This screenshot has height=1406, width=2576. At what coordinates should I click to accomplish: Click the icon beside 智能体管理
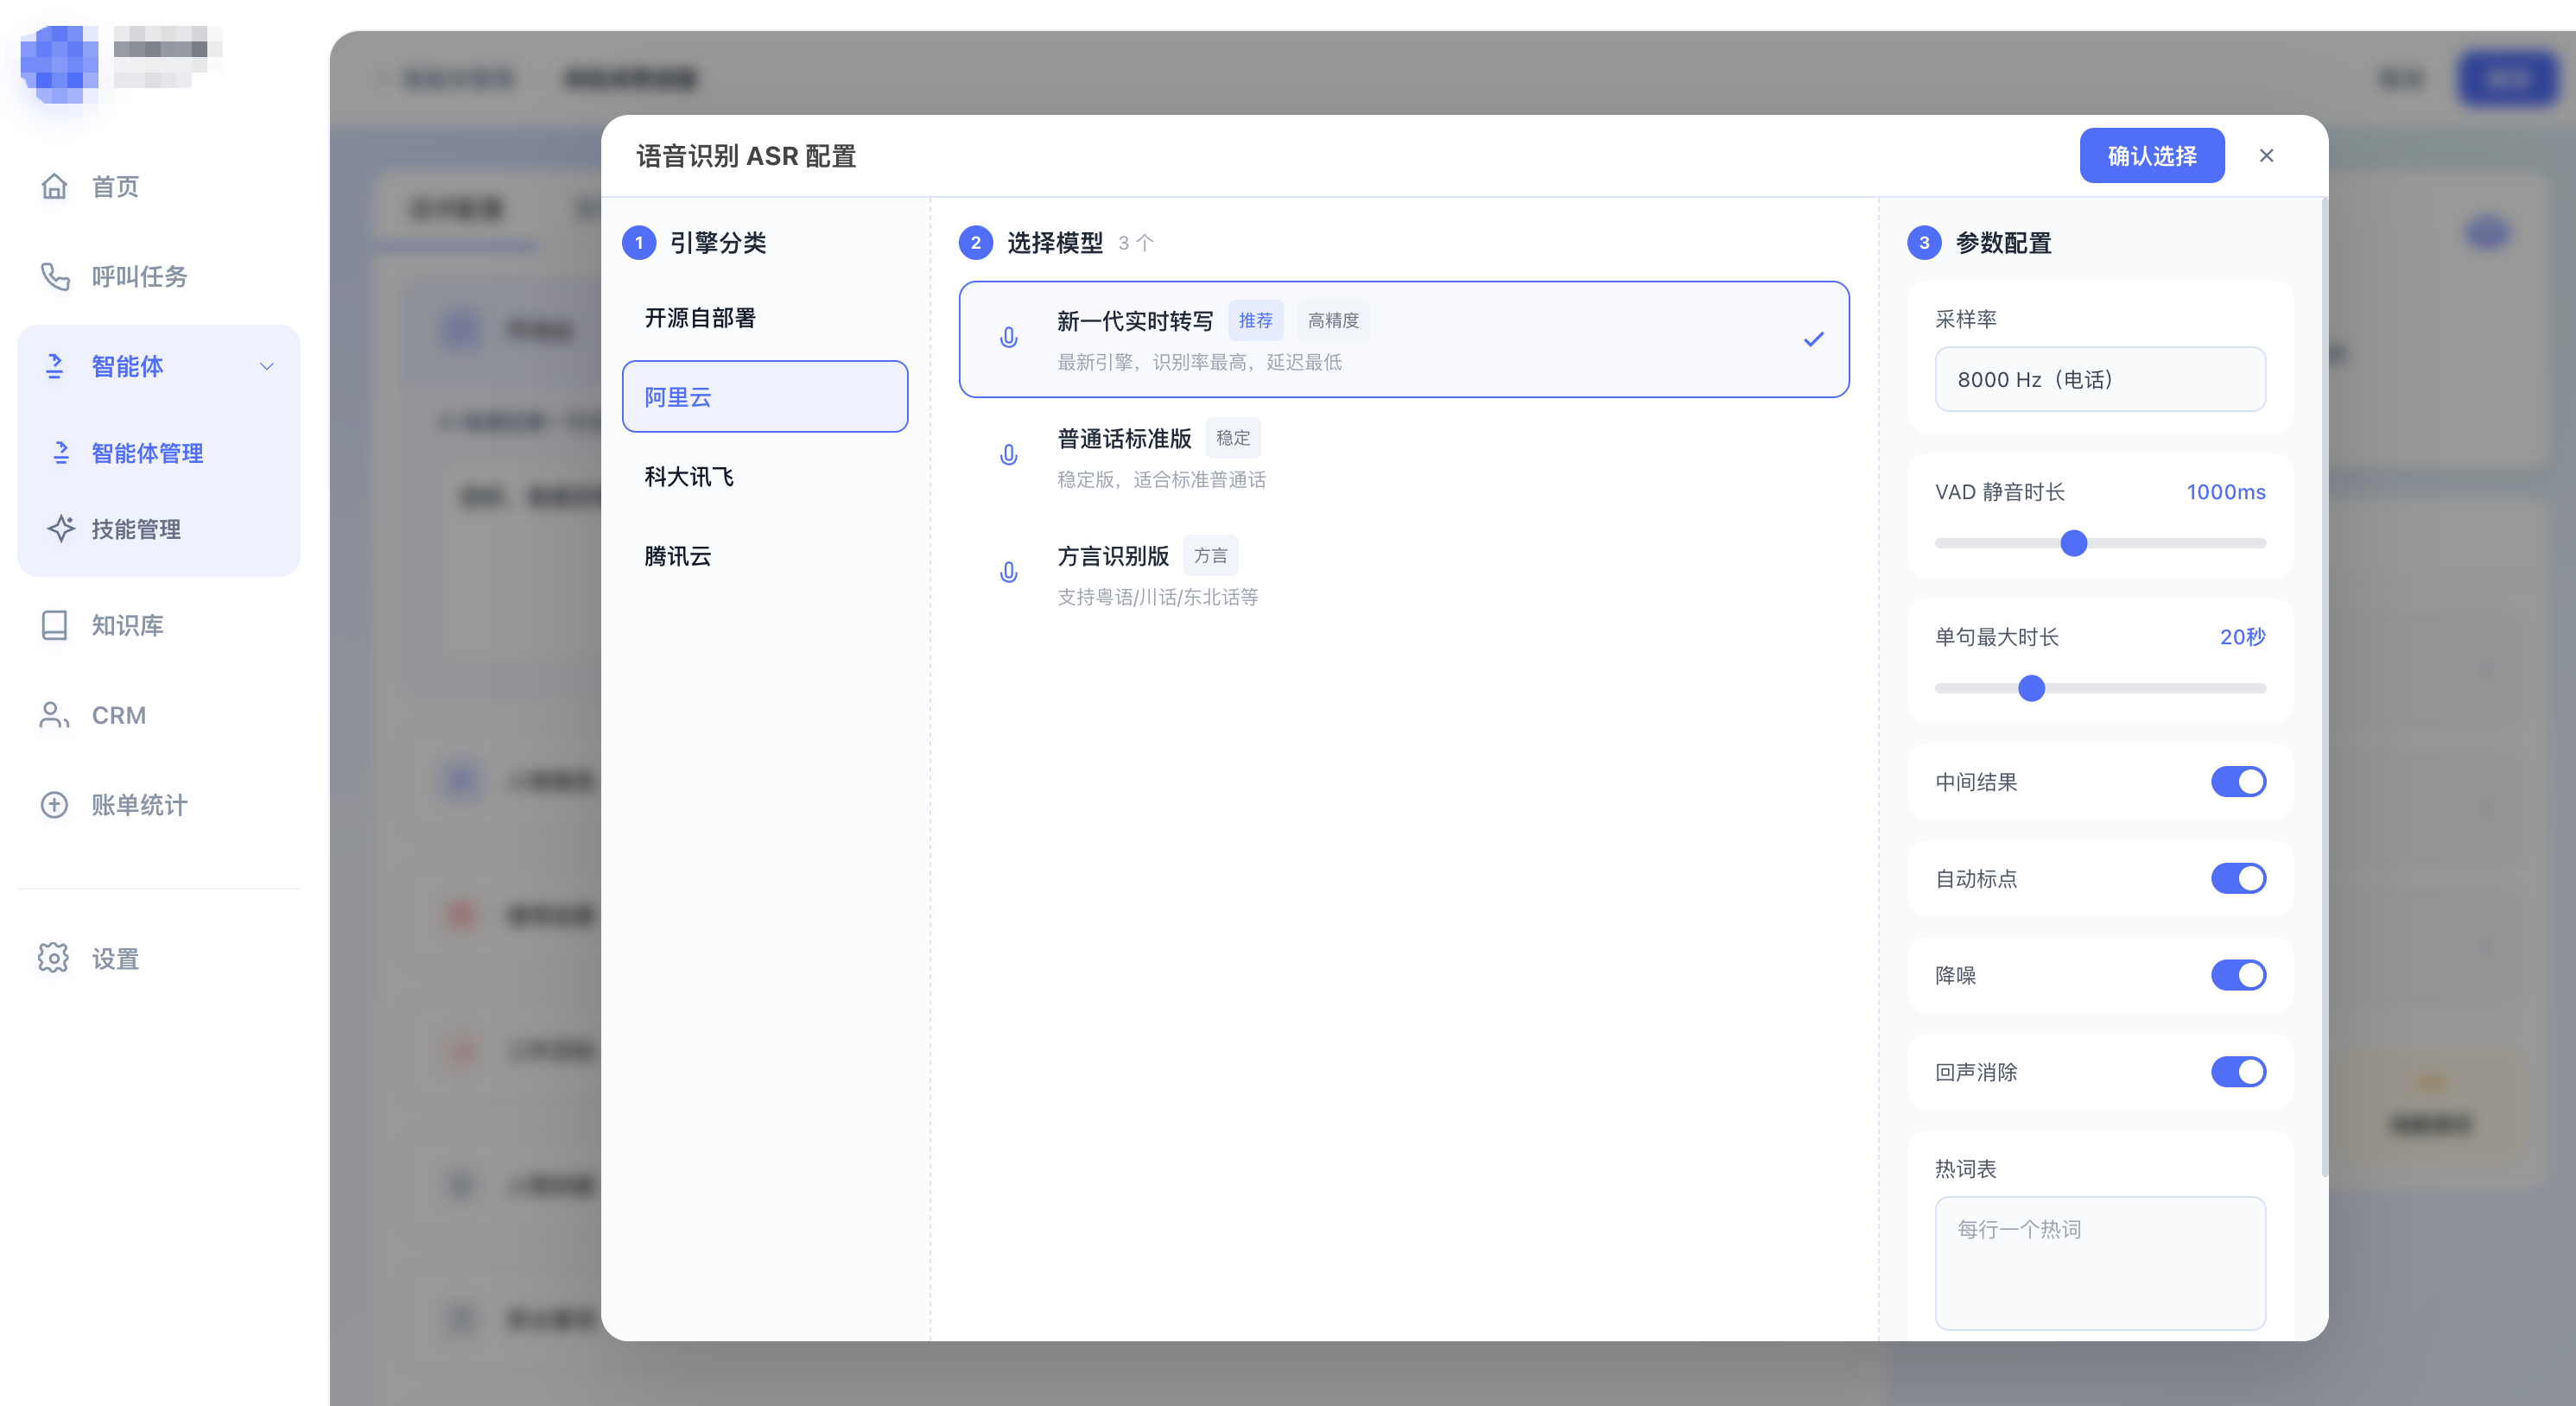61,453
